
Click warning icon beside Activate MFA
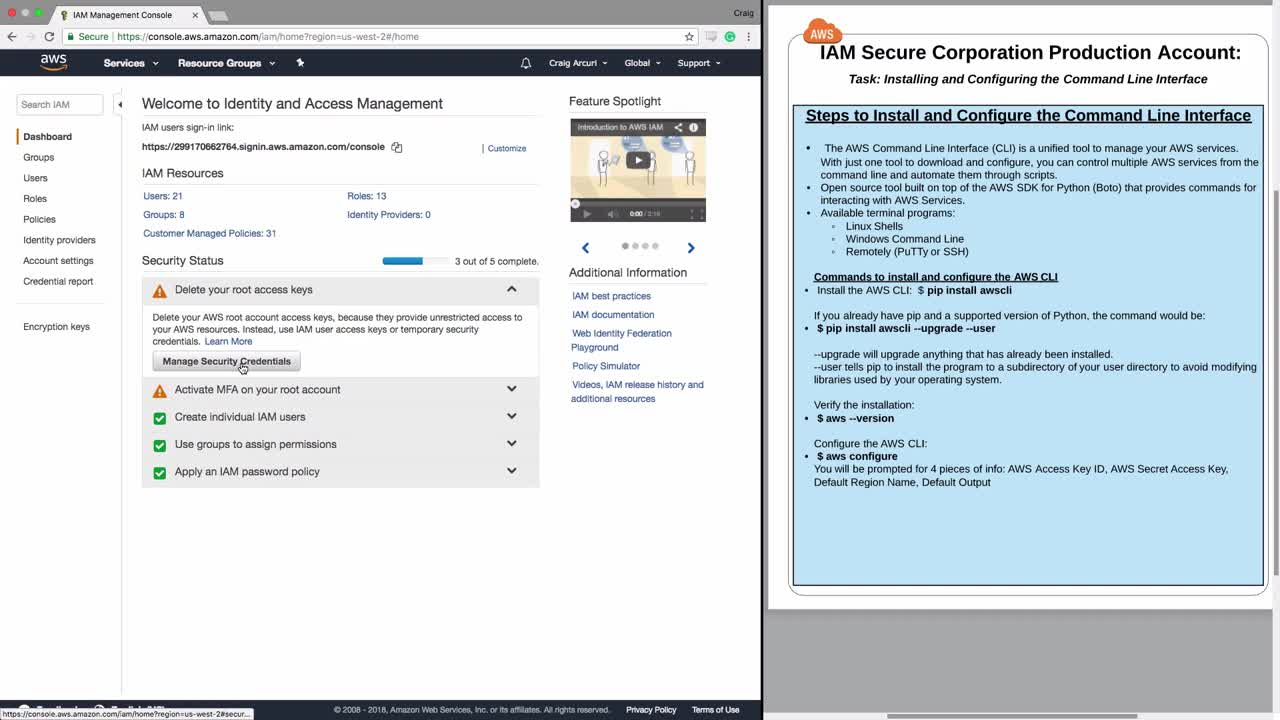pyautogui.click(x=160, y=391)
